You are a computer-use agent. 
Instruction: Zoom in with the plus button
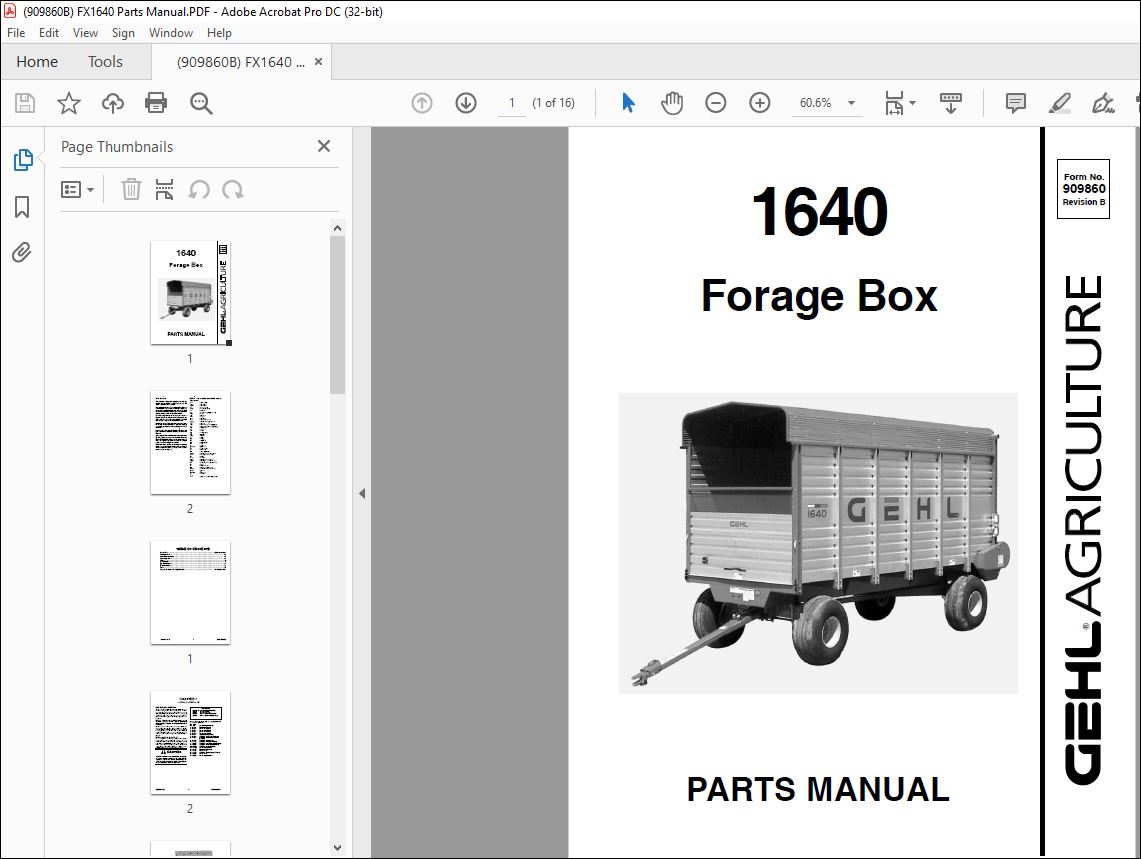pyautogui.click(x=760, y=103)
